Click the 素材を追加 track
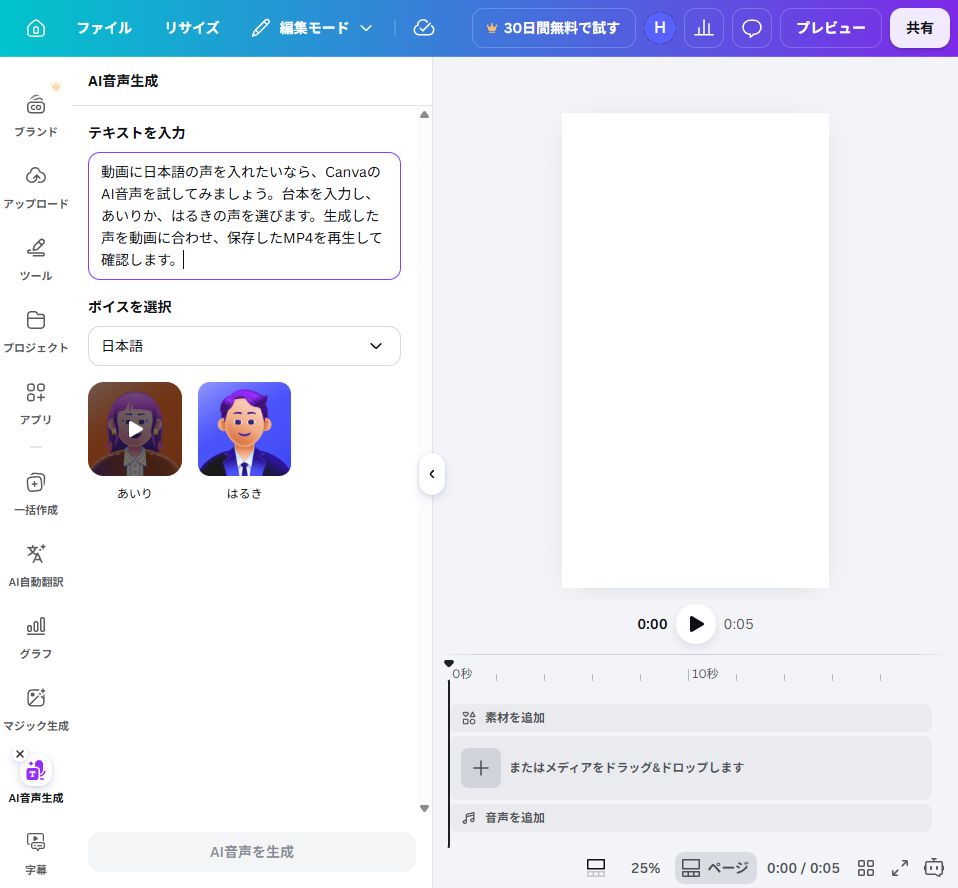The height and width of the screenshot is (888, 958). pyautogui.click(x=692, y=718)
